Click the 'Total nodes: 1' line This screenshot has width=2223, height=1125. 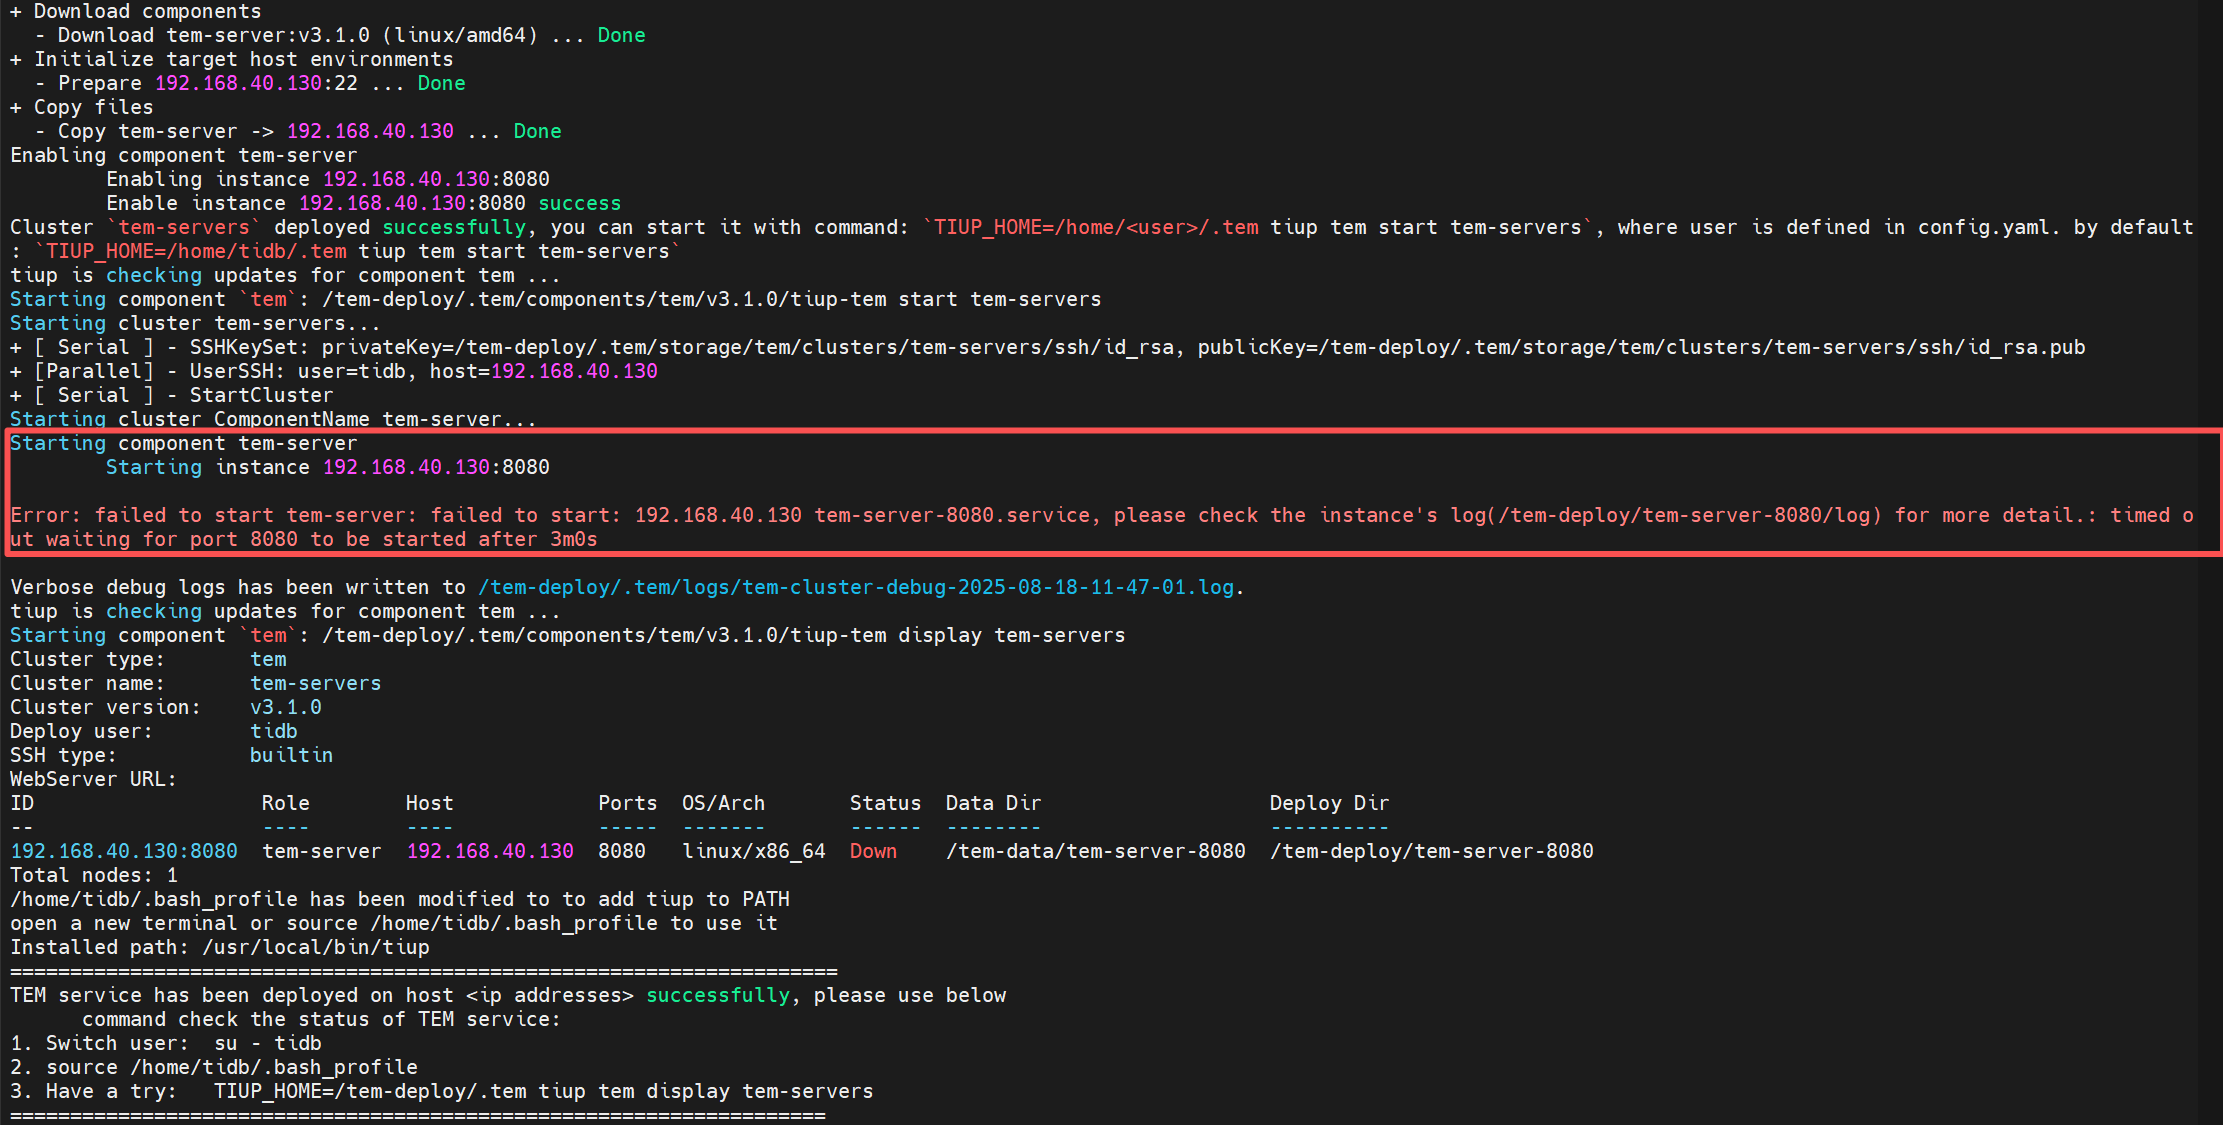point(94,875)
